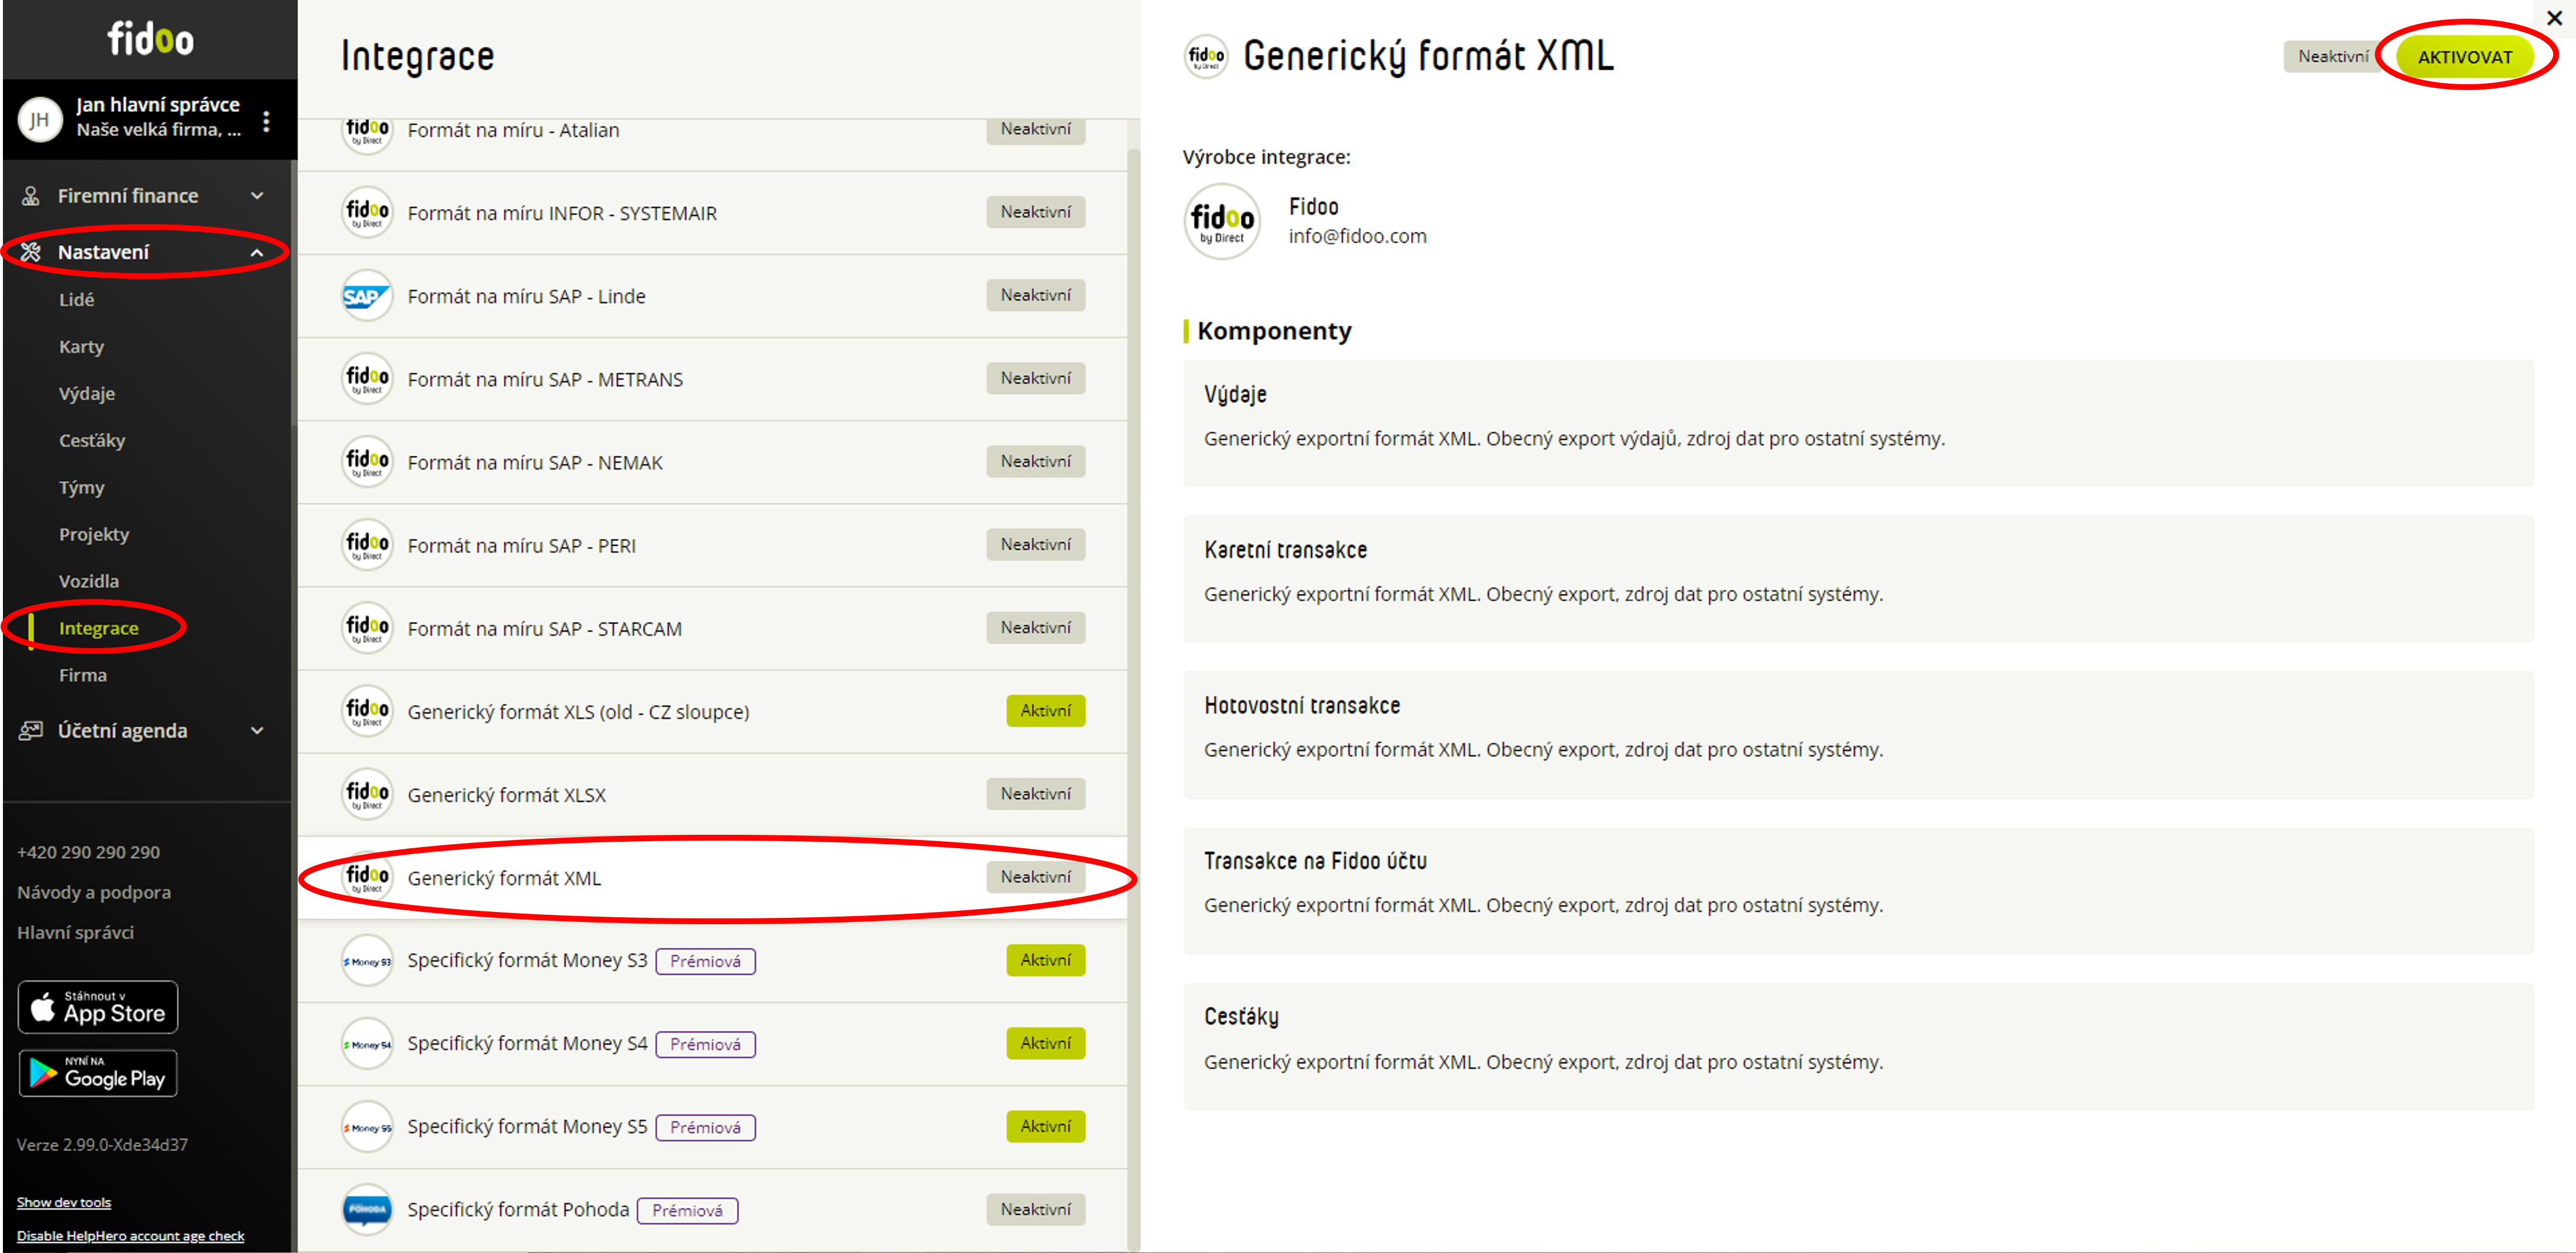
Task: Open the three-dot user menu
Action: (x=266, y=121)
